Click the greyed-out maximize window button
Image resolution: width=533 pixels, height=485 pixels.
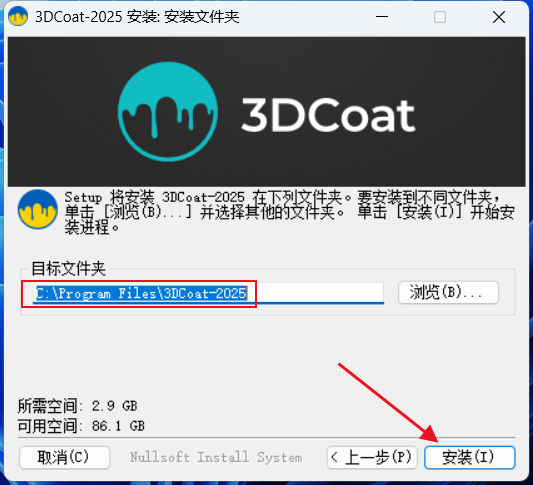pyautogui.click(x=440, y=17)
